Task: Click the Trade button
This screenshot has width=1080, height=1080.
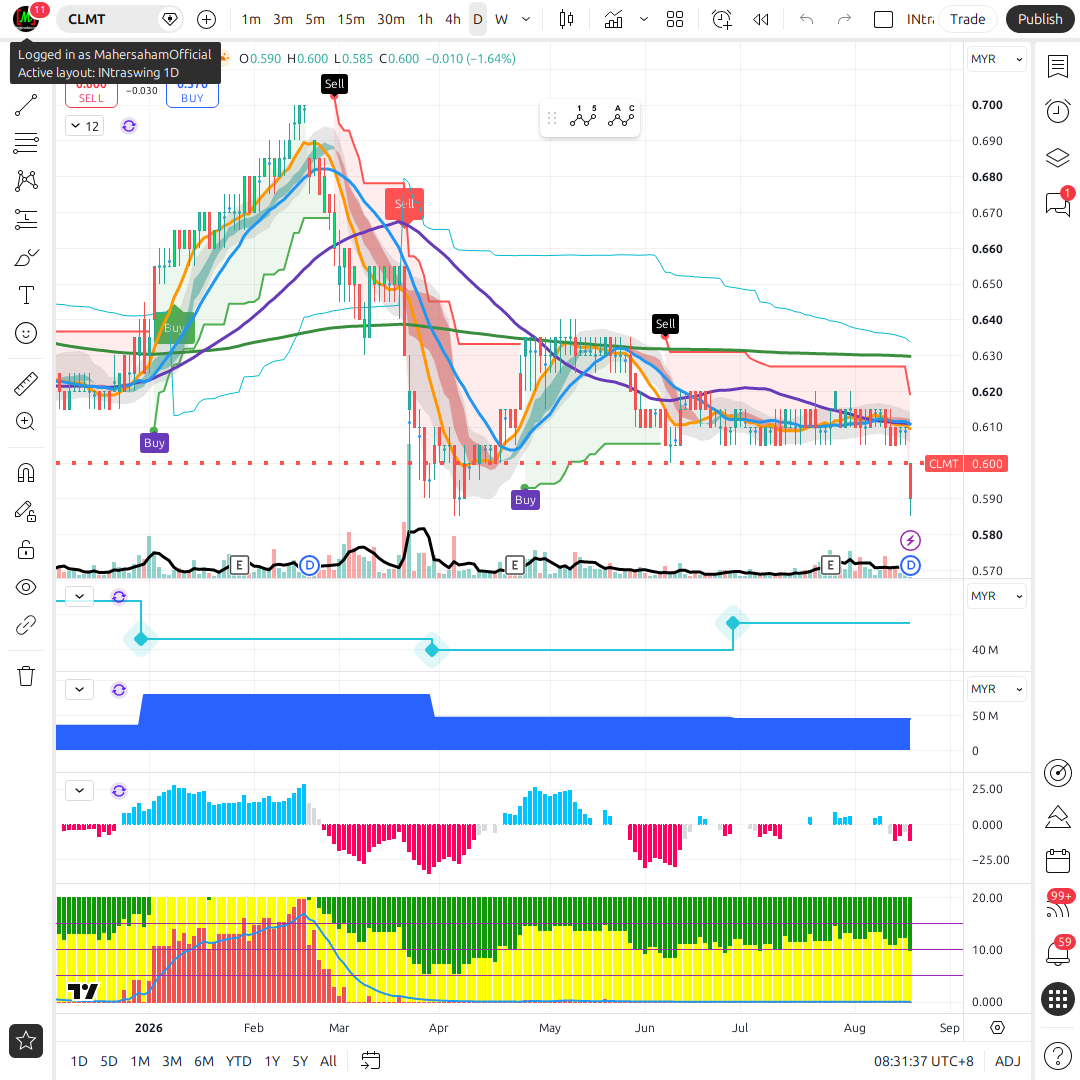Action: point(967,19)
